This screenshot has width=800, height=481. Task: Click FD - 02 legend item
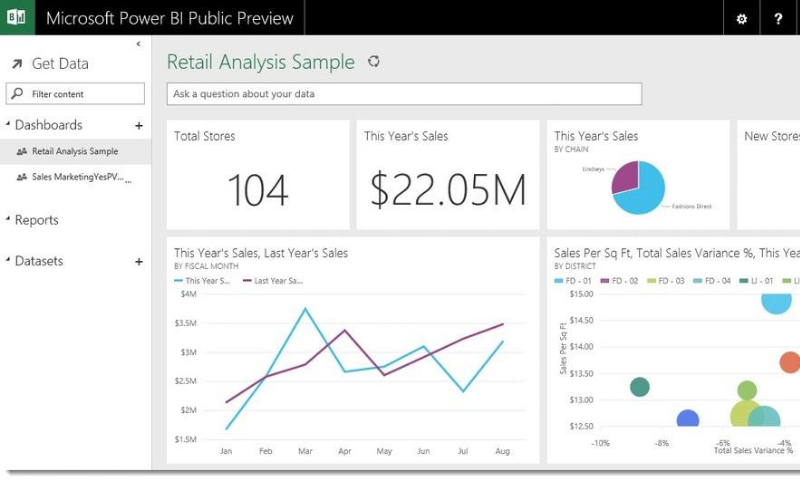619,281
